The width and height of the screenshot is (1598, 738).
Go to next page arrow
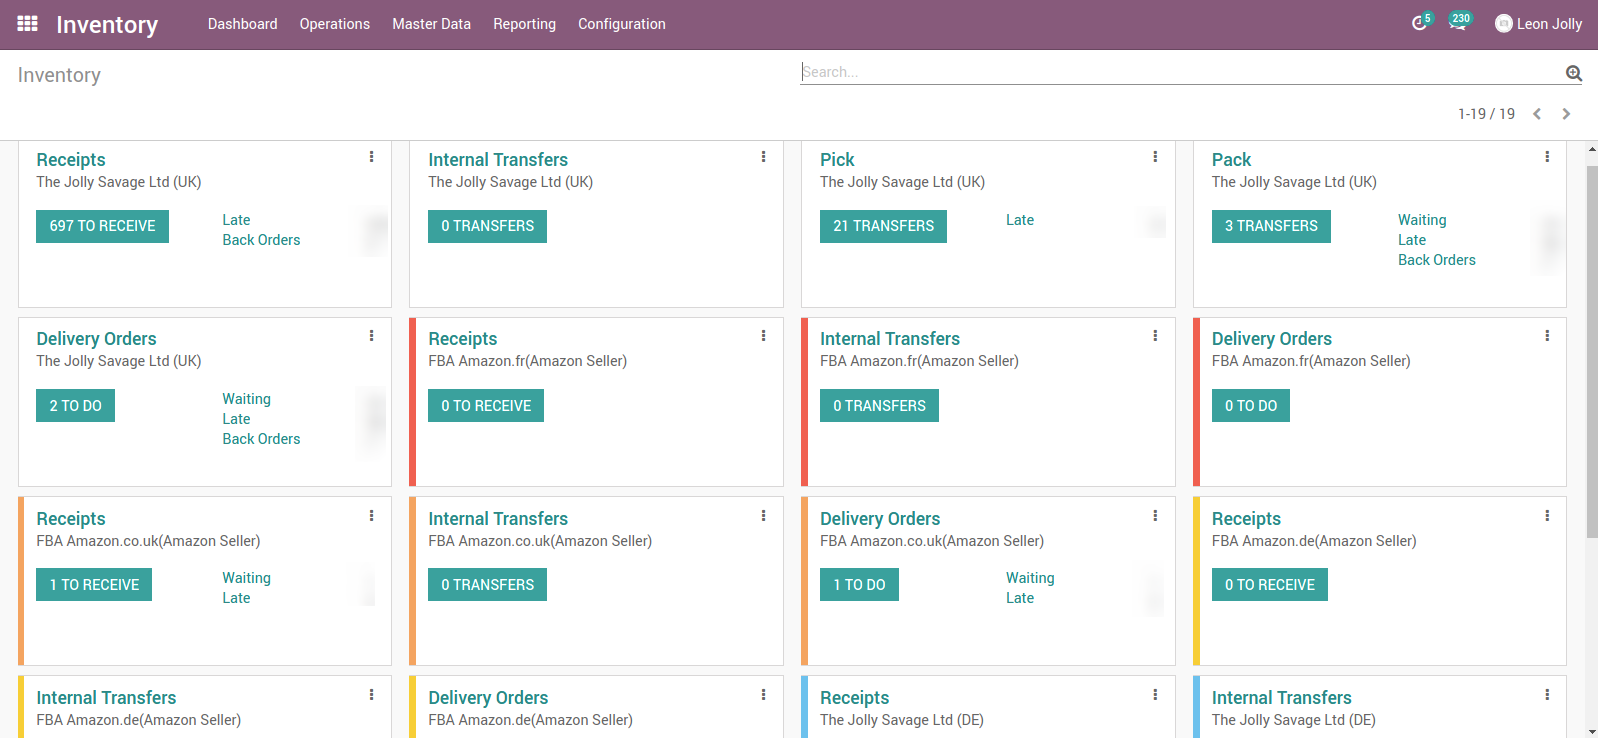point(1566,114)
